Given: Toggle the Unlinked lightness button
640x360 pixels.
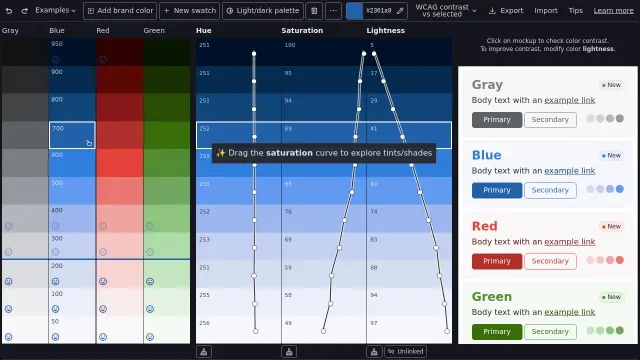Looking at the screenshot, I should [405, 351].
